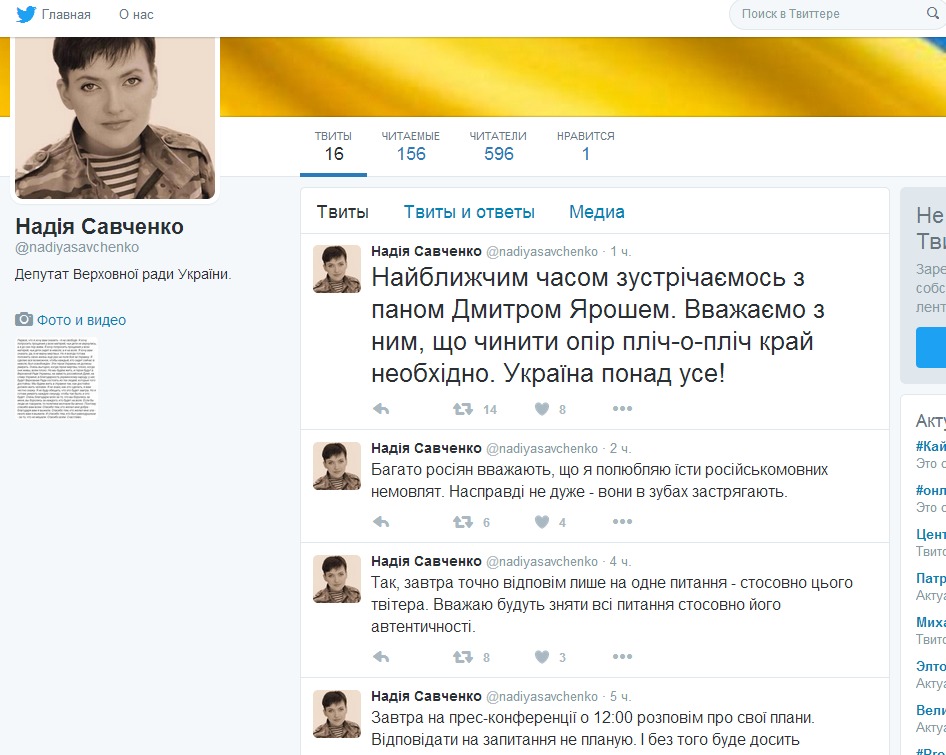Open Читатели list of 596
The image size is (946, 755).
click(498, 147)
